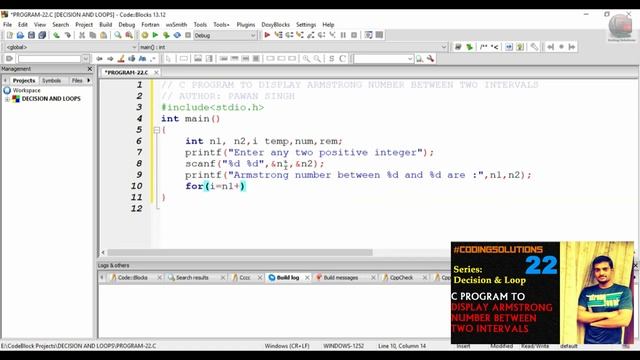640x360 pixels.
Task: Click the toggle header C icon
Action: click(x=342, y=59)
